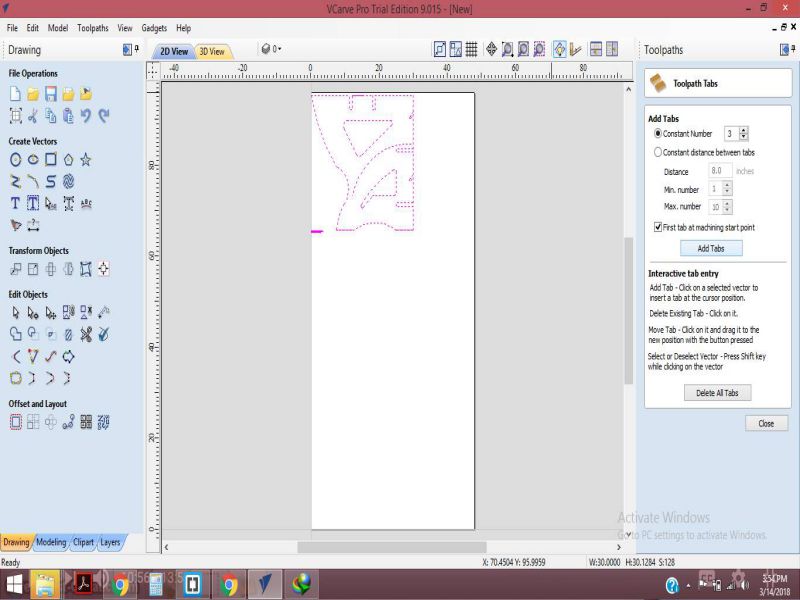Select Constant distance between tabs option
Screen dimensions: 800x600
[658, 152]
